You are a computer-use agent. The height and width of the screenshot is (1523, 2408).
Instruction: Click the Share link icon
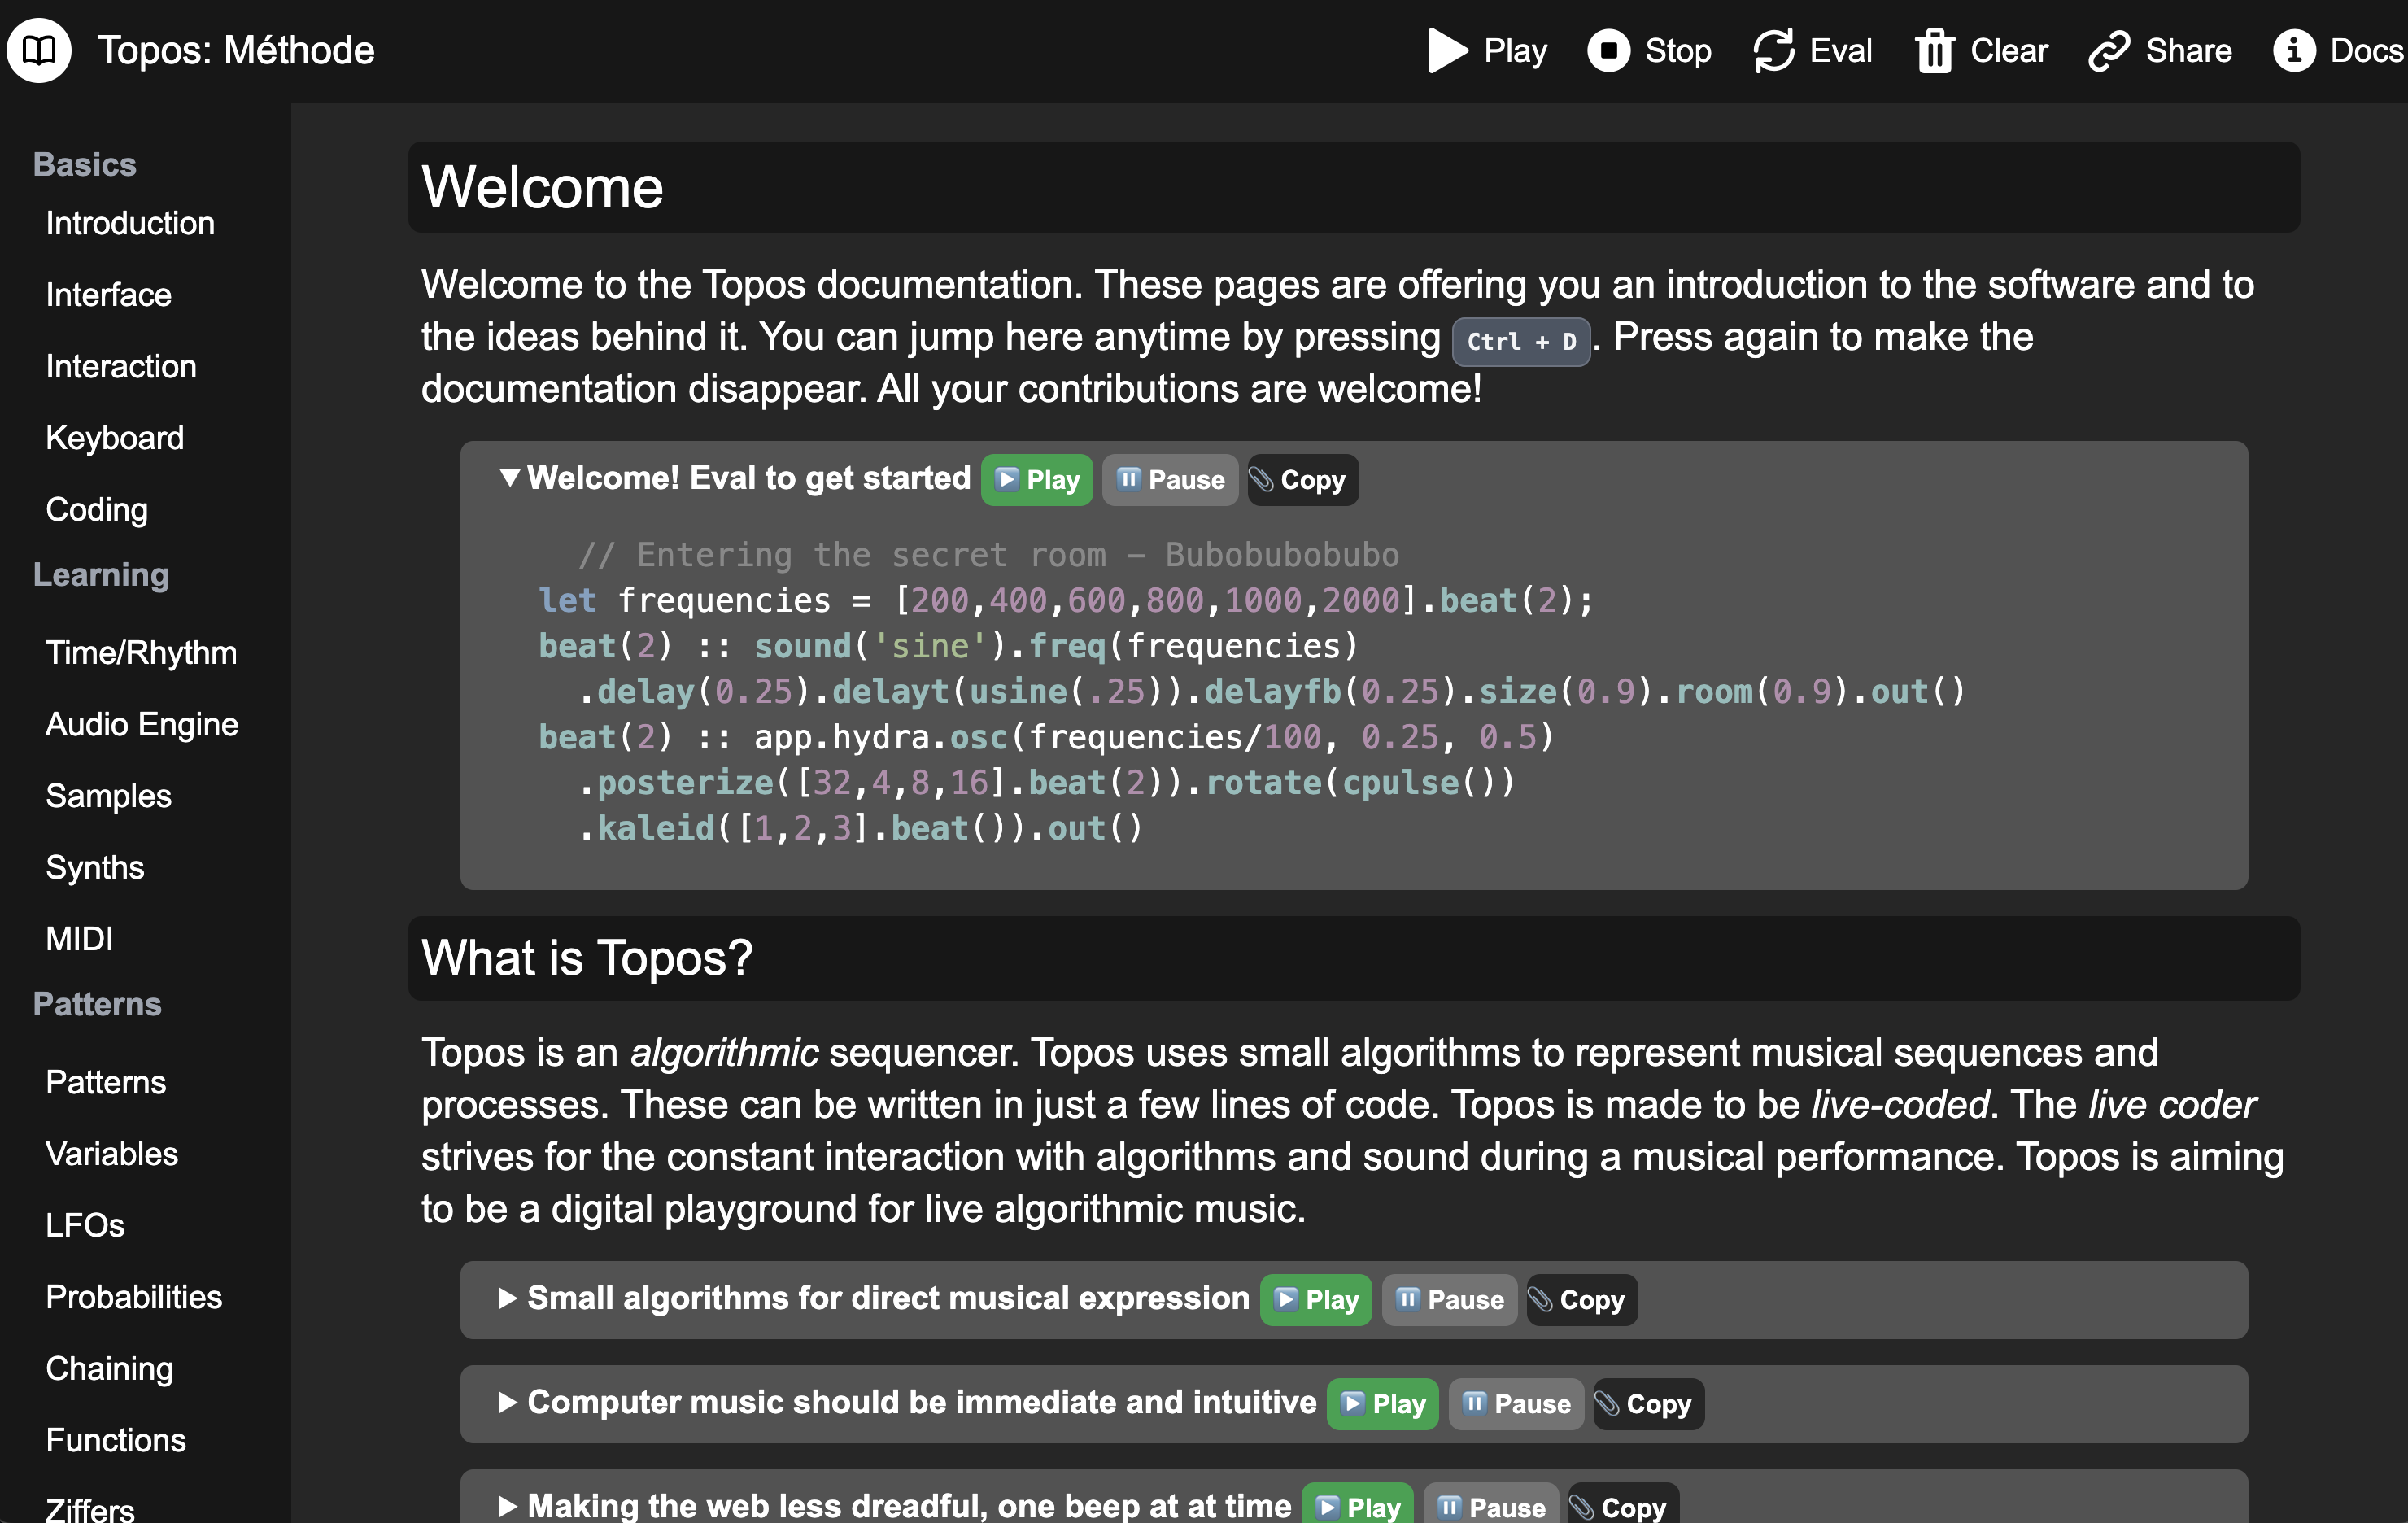pyautogui.click(x=2108, y=50)
